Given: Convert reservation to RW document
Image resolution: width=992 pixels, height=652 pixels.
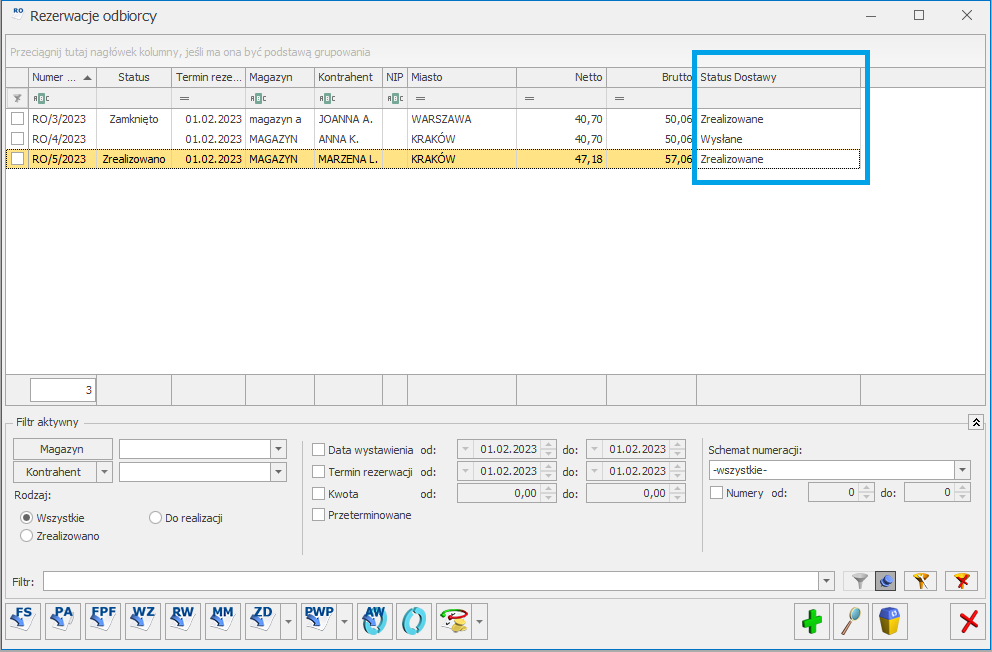Looking at the screenshot, I should tap(183, 621).
